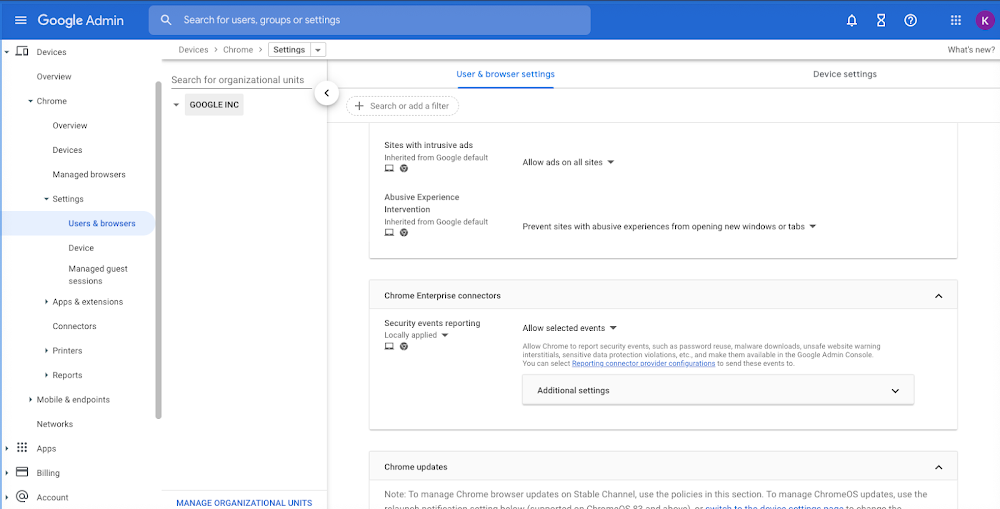This screenshot has height=509, width=1000.
Task: Open Users & browsers in sidebar
Action: pyautogui.click(x=102, y=223)
